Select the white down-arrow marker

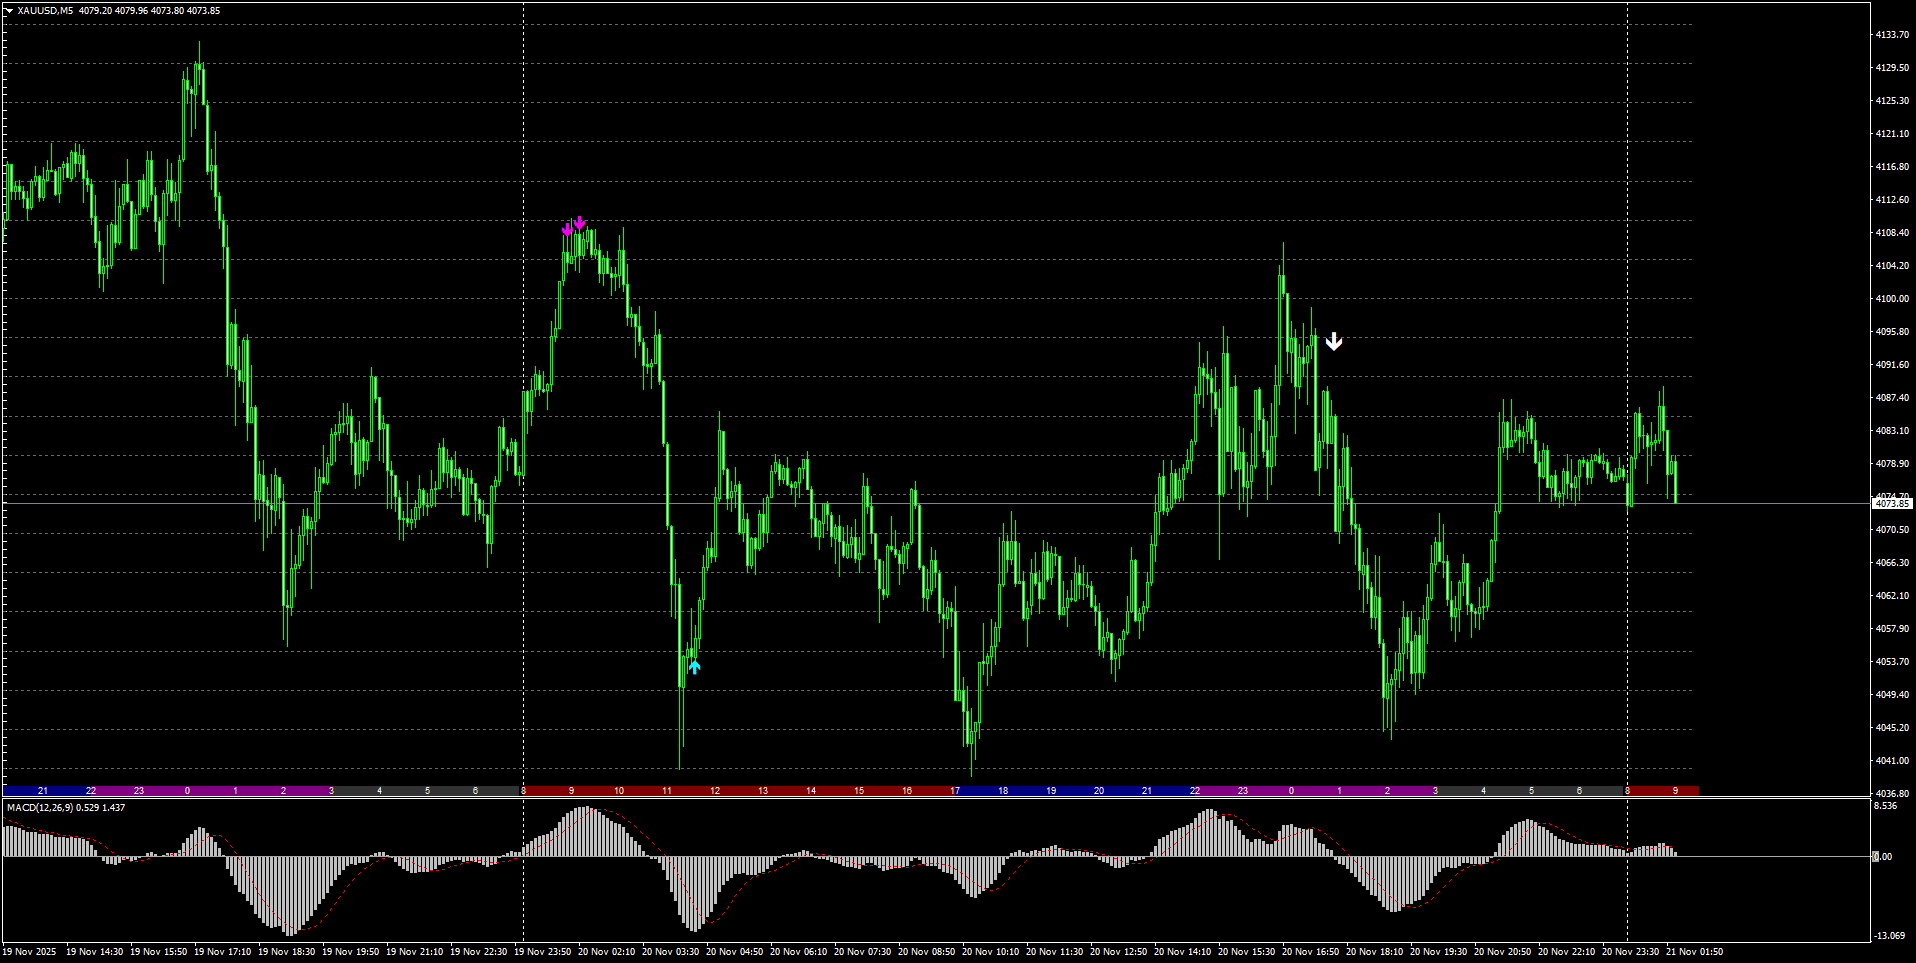(x=1334, y=342)
